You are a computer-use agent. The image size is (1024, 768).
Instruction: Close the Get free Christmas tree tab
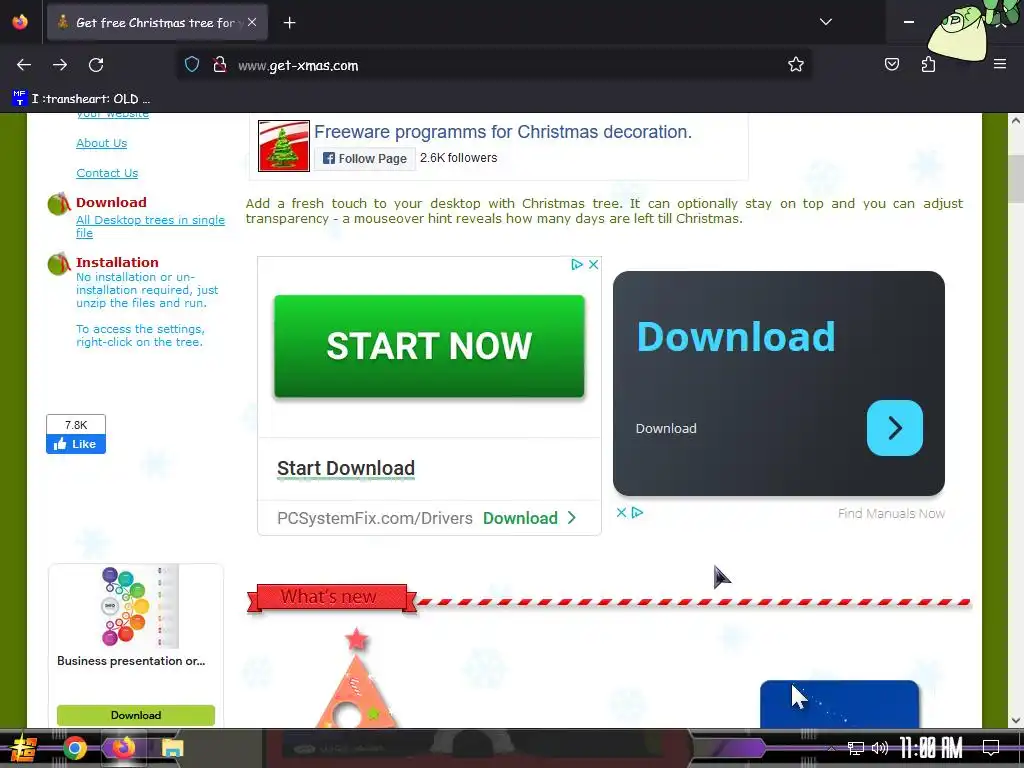click(252, 22)
